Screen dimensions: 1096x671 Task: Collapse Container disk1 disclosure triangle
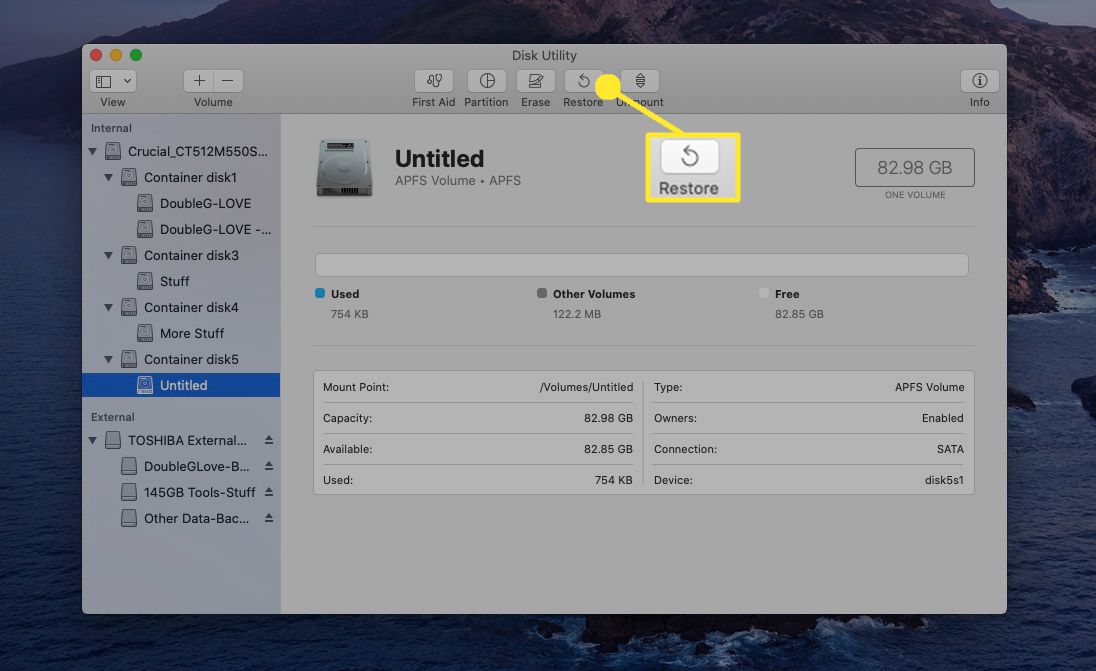110,178
